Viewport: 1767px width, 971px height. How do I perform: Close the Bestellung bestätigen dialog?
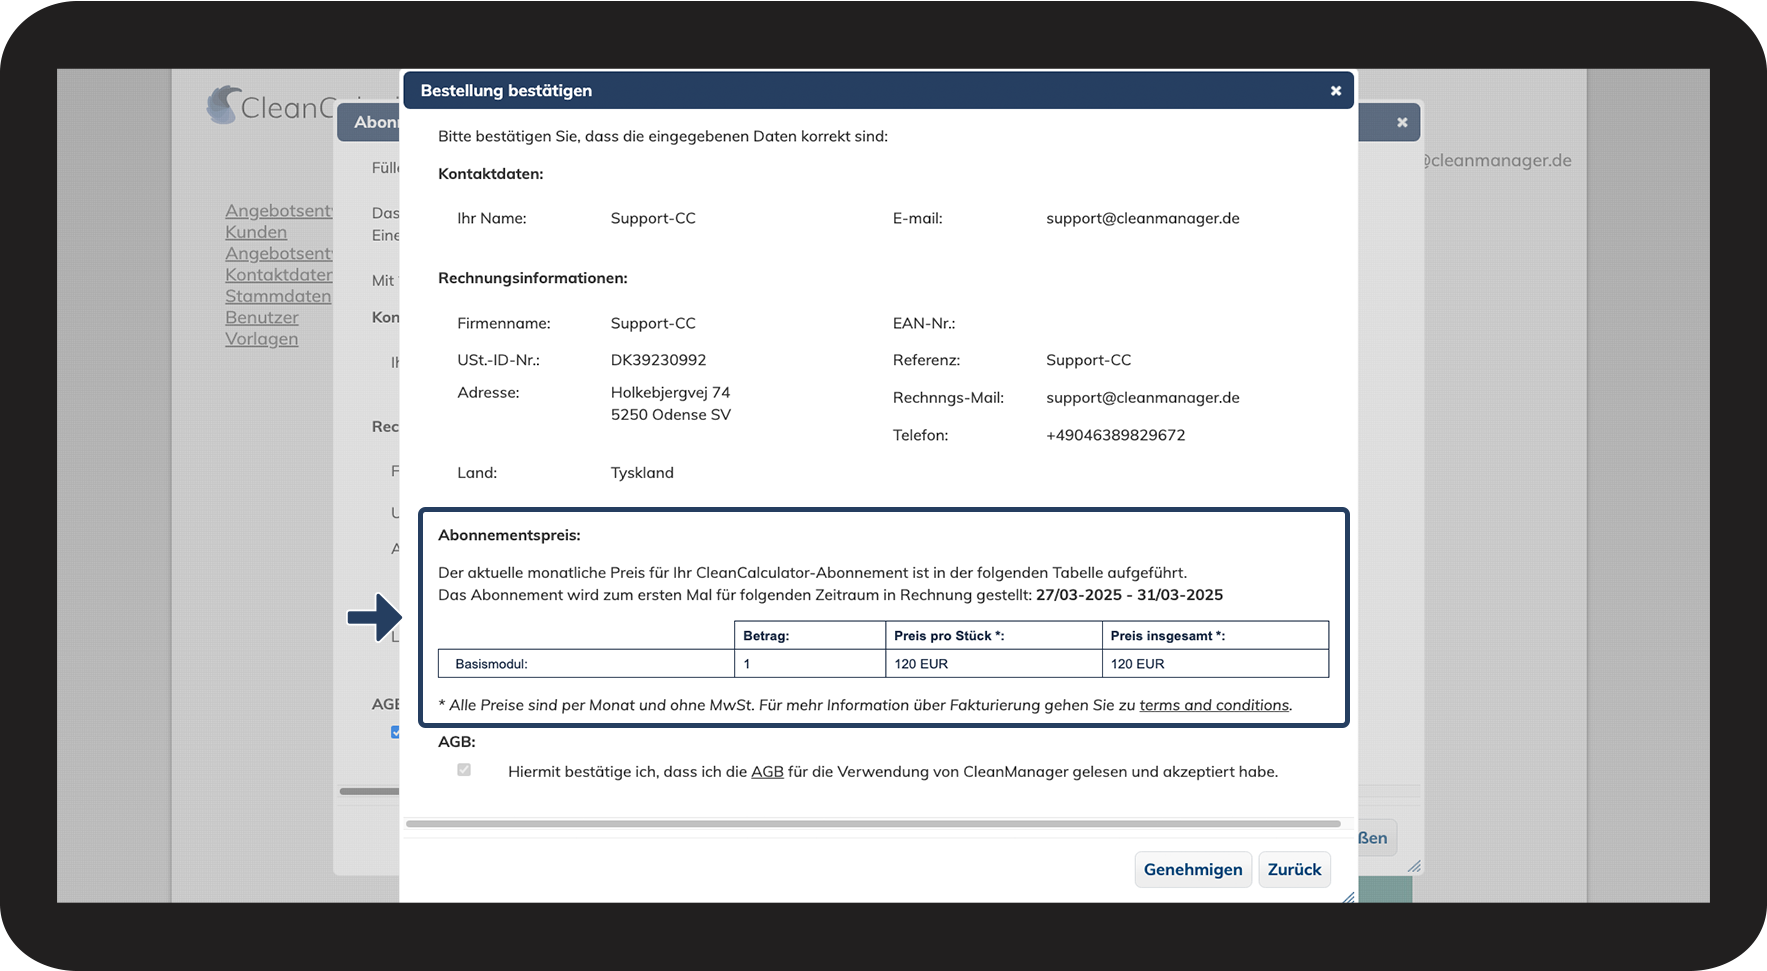pos(1335,91)
